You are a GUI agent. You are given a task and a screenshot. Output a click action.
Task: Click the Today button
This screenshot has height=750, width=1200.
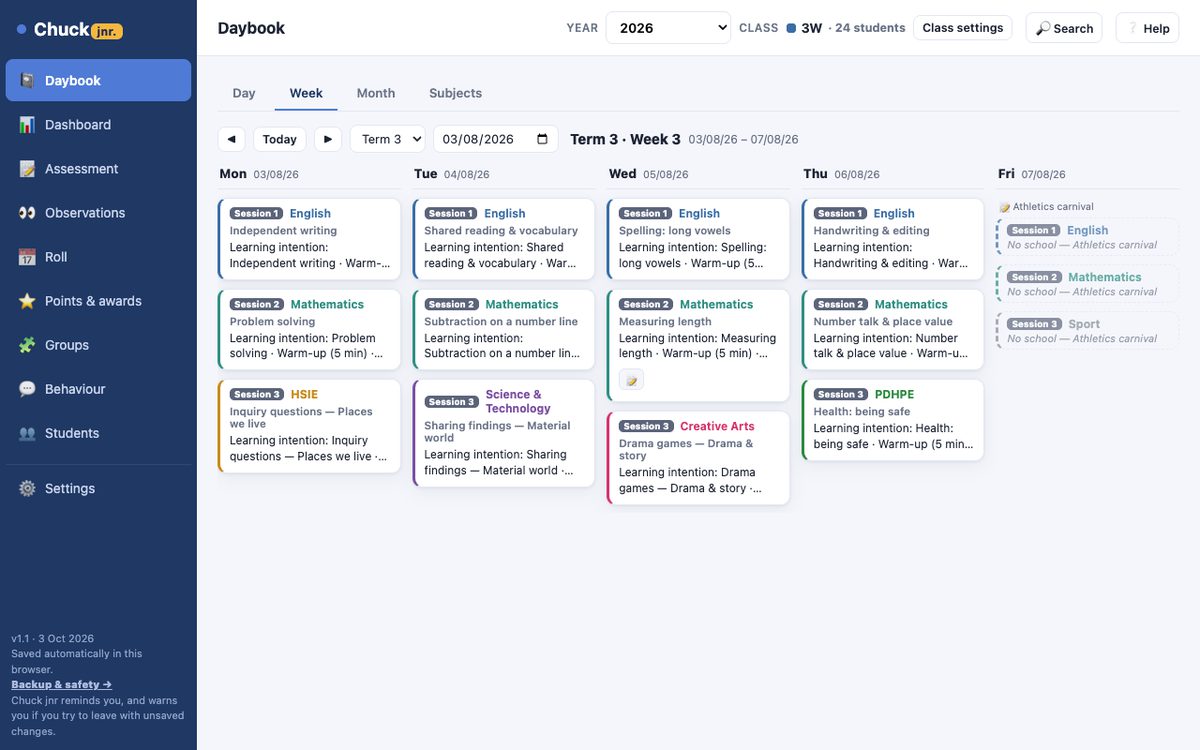[280, 139]
